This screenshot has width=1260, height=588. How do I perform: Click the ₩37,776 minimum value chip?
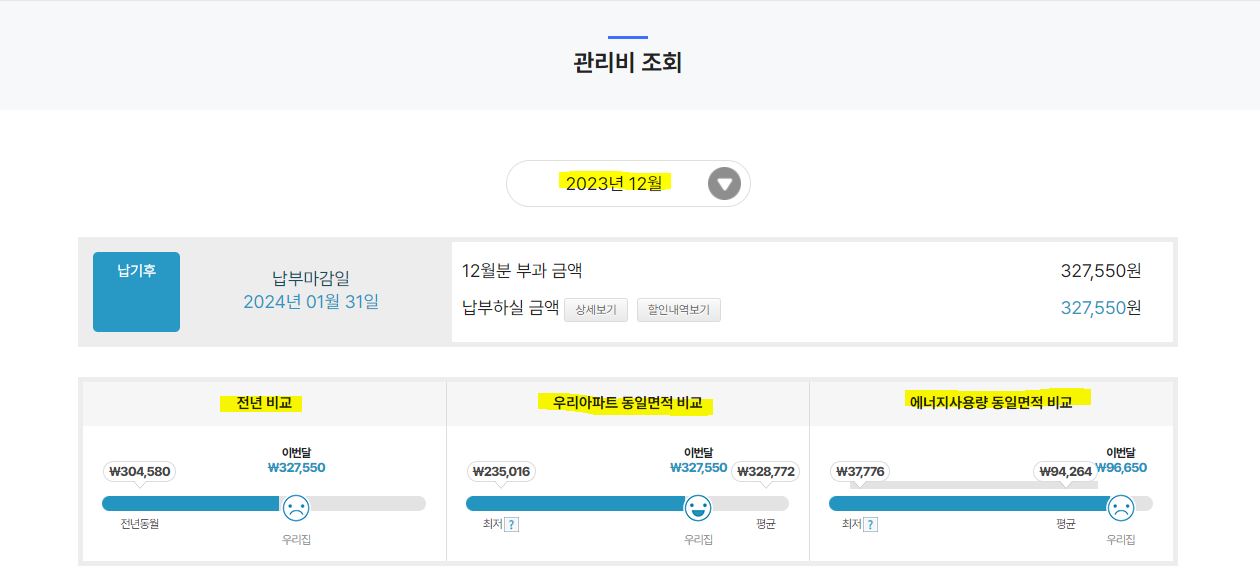tap(860, 470)
